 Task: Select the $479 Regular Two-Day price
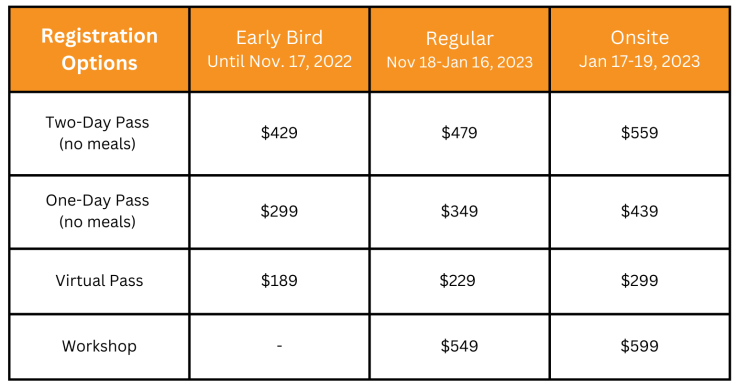[459, 133]
